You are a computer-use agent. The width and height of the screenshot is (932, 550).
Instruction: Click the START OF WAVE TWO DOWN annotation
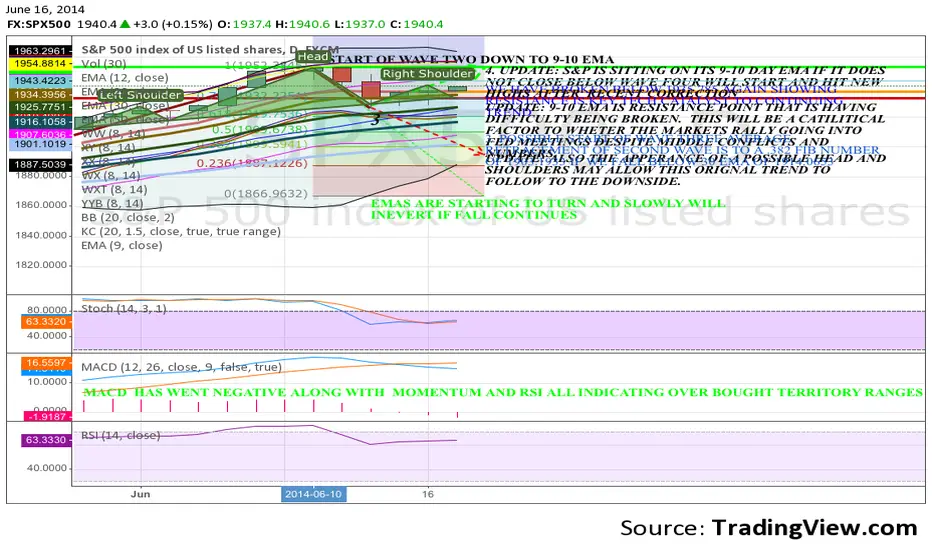coord(470,59)
